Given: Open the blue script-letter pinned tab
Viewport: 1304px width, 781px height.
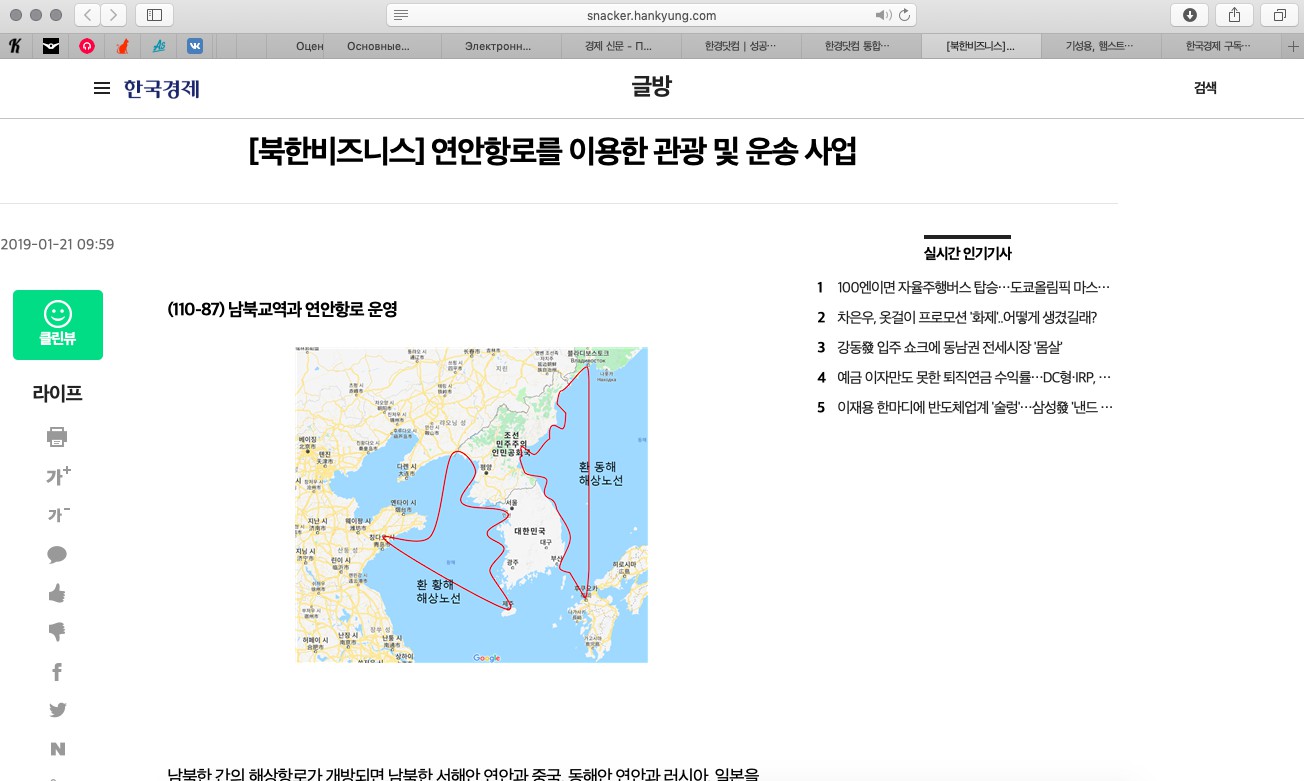Looking at the screenshot, I should (158, 46).
